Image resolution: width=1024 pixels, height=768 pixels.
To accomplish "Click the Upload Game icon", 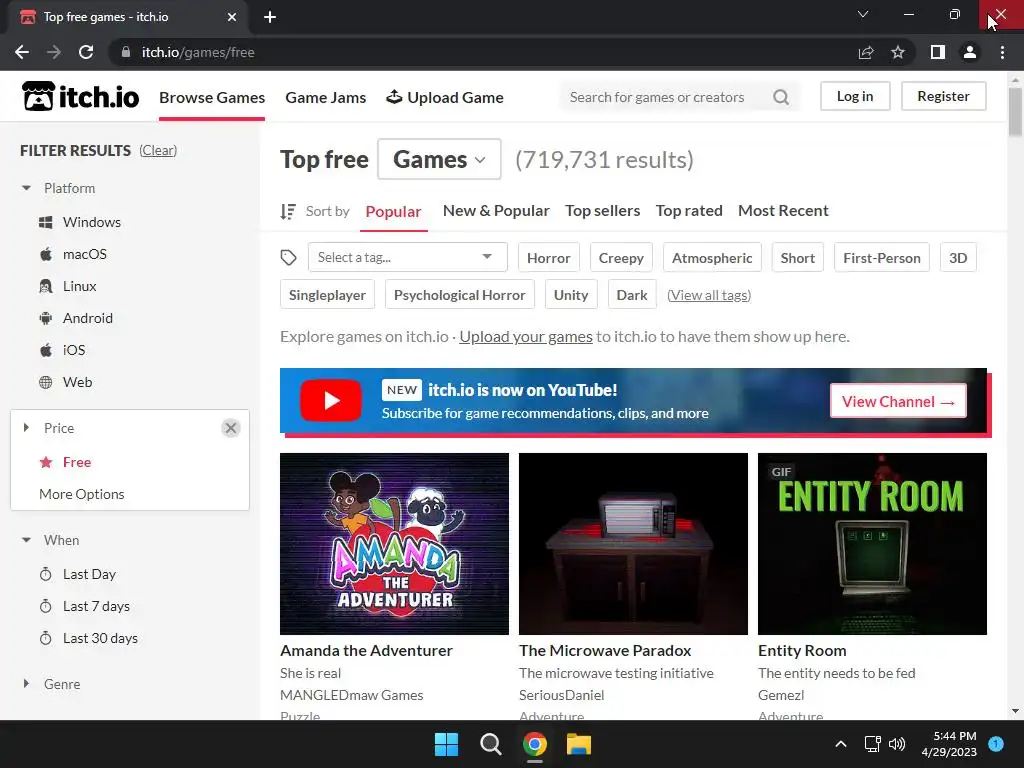I will (x=394, y=97).
